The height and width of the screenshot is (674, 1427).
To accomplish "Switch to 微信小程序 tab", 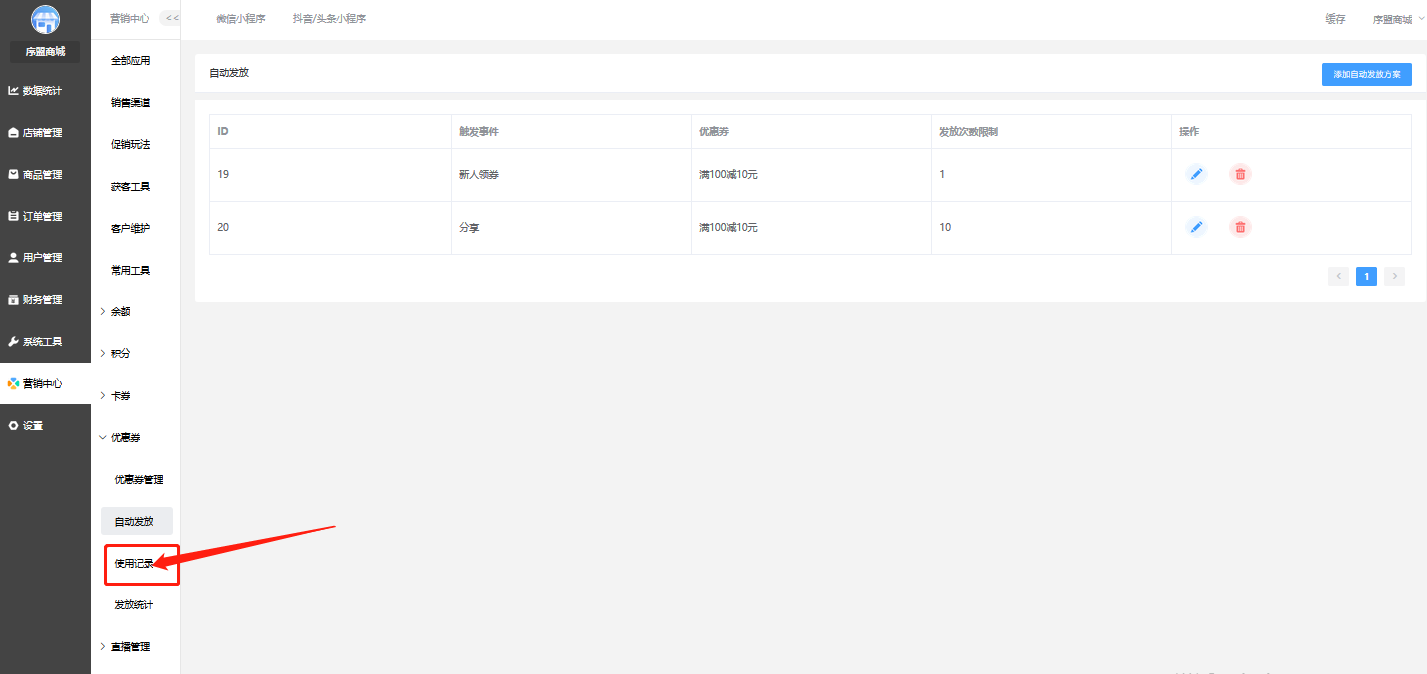I will (x=241, y=19).
